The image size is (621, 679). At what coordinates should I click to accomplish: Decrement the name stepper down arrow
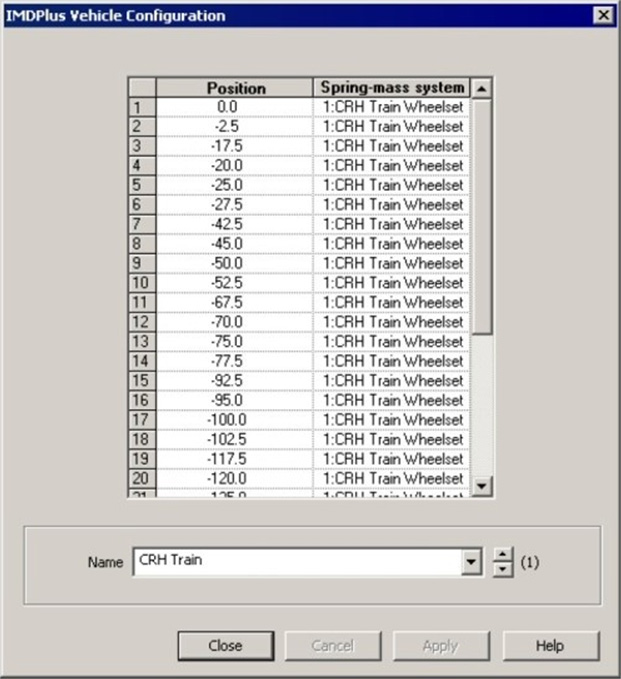(502, 569)
